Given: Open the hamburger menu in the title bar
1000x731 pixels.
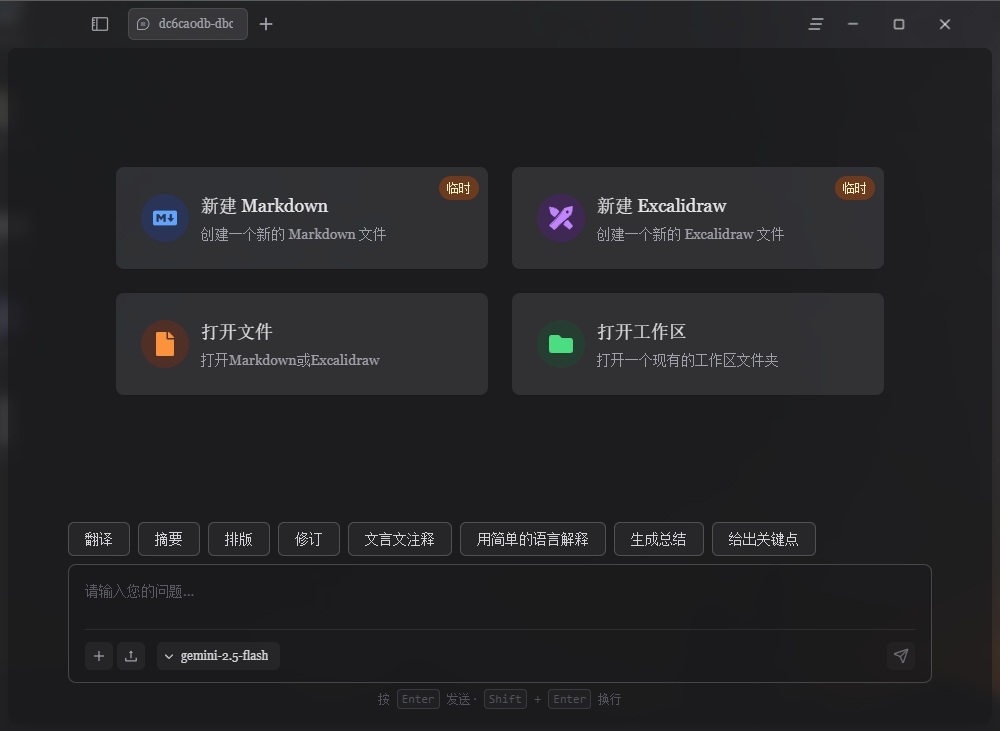Looking at the screenshot, I should point(815,23).
